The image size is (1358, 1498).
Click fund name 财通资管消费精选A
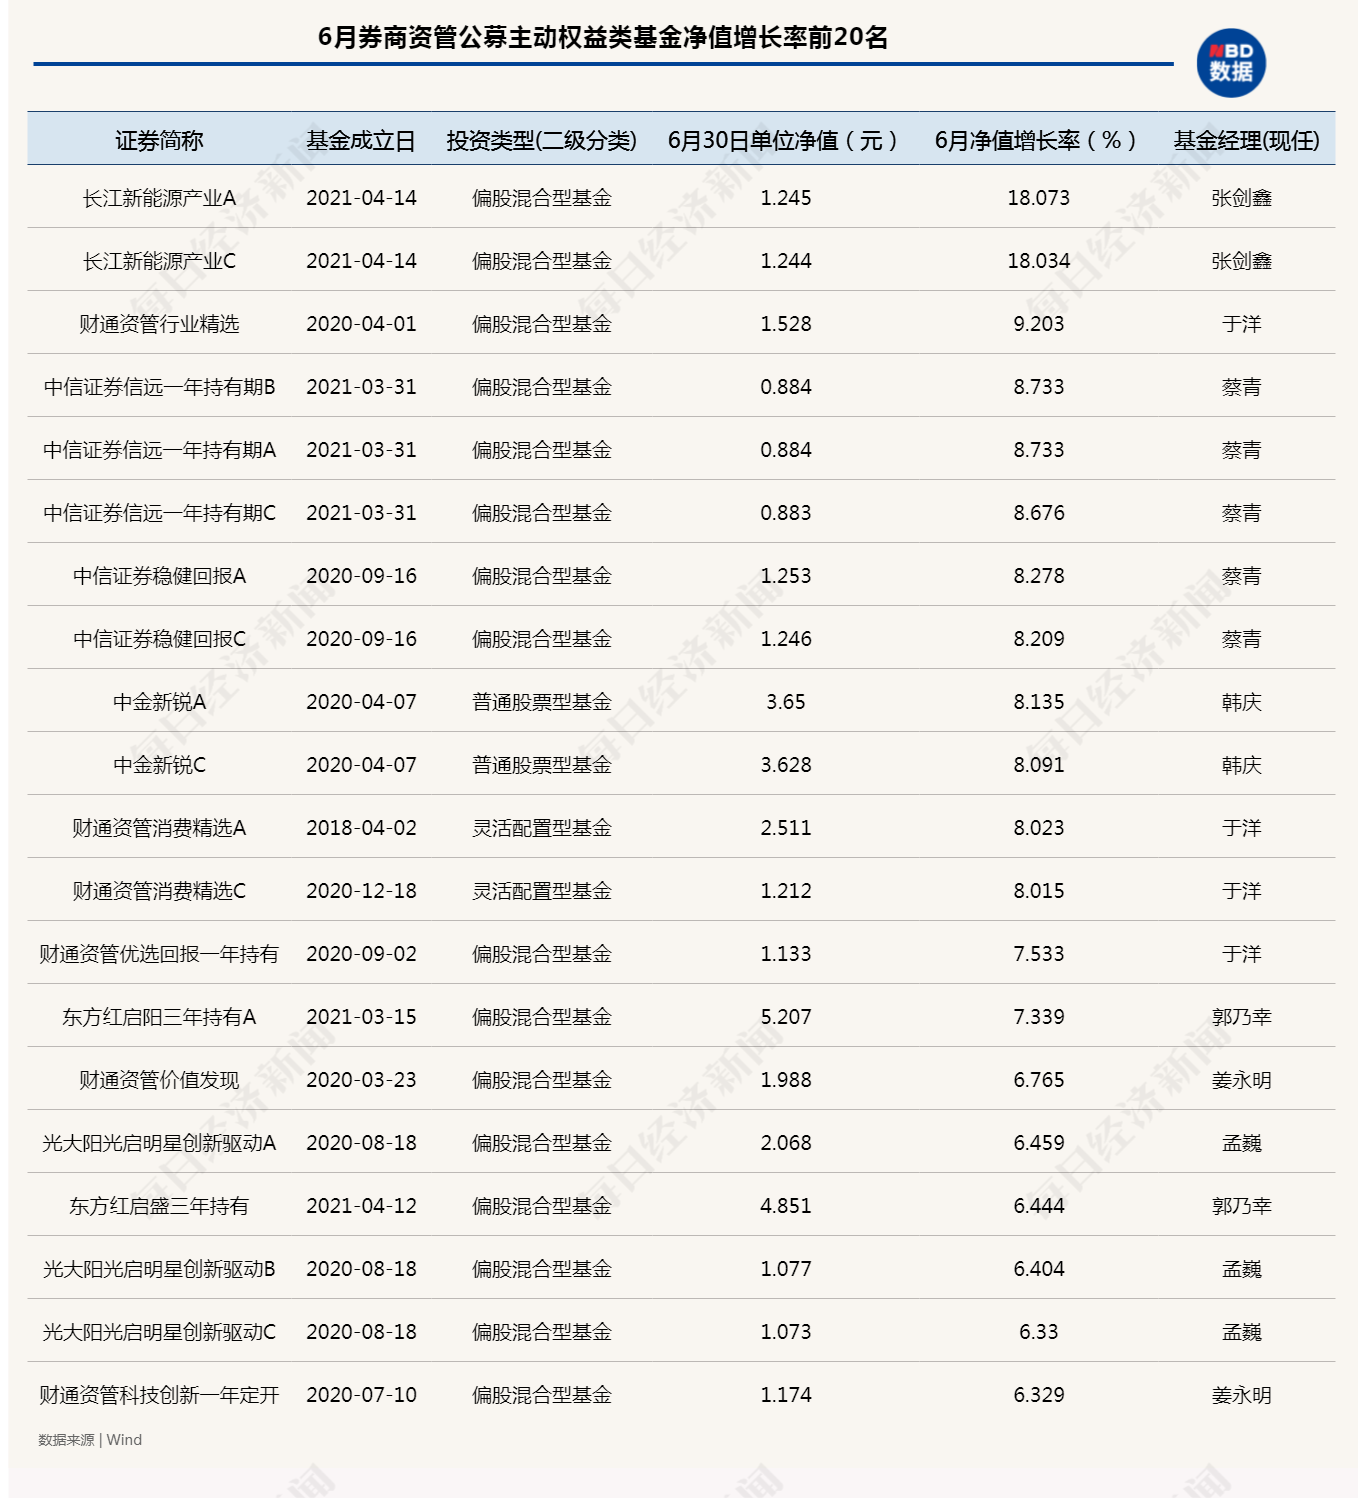click(159, 828)
